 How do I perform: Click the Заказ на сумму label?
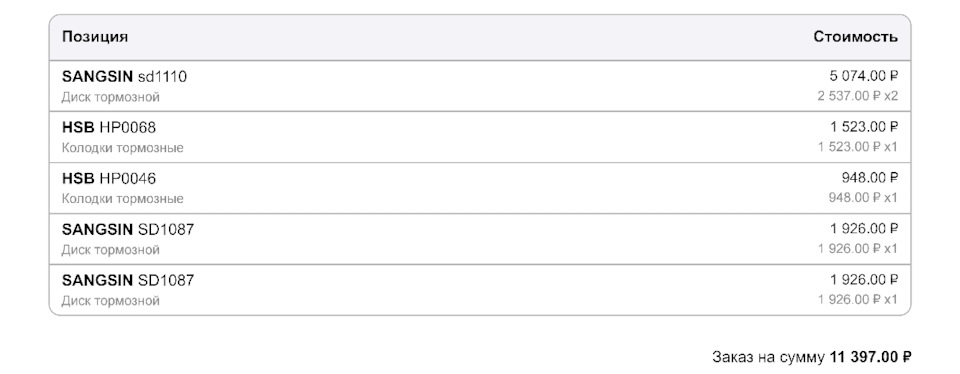point(769,356)
